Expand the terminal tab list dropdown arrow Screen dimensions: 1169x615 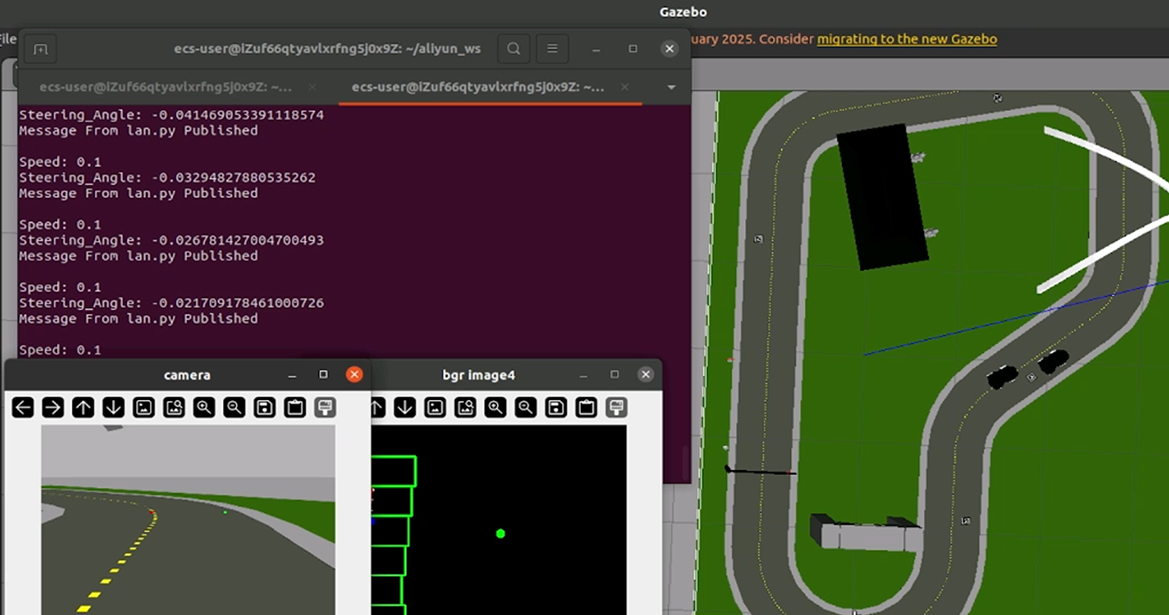[671, 87]
